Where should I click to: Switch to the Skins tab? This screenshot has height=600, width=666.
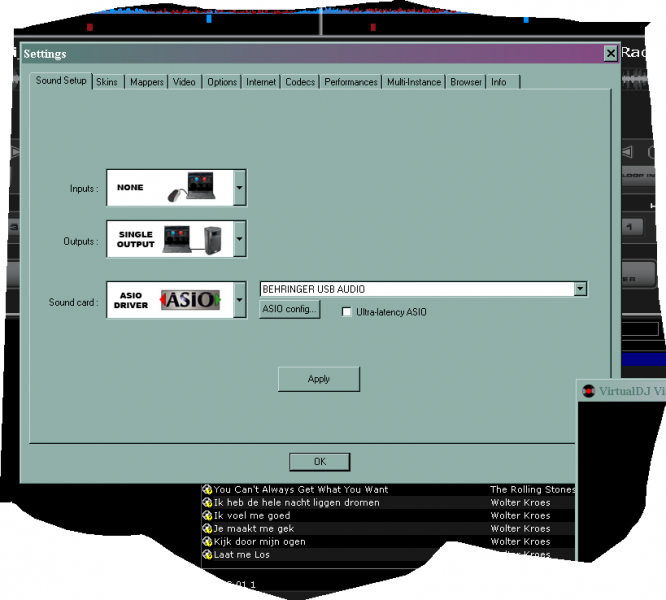tap(107, 82)
